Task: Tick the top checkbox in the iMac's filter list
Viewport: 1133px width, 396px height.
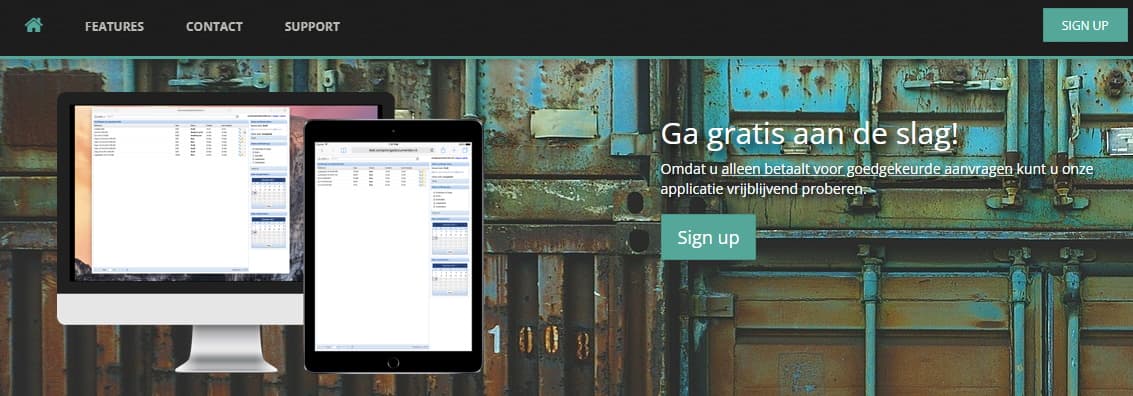Action: 253,148
